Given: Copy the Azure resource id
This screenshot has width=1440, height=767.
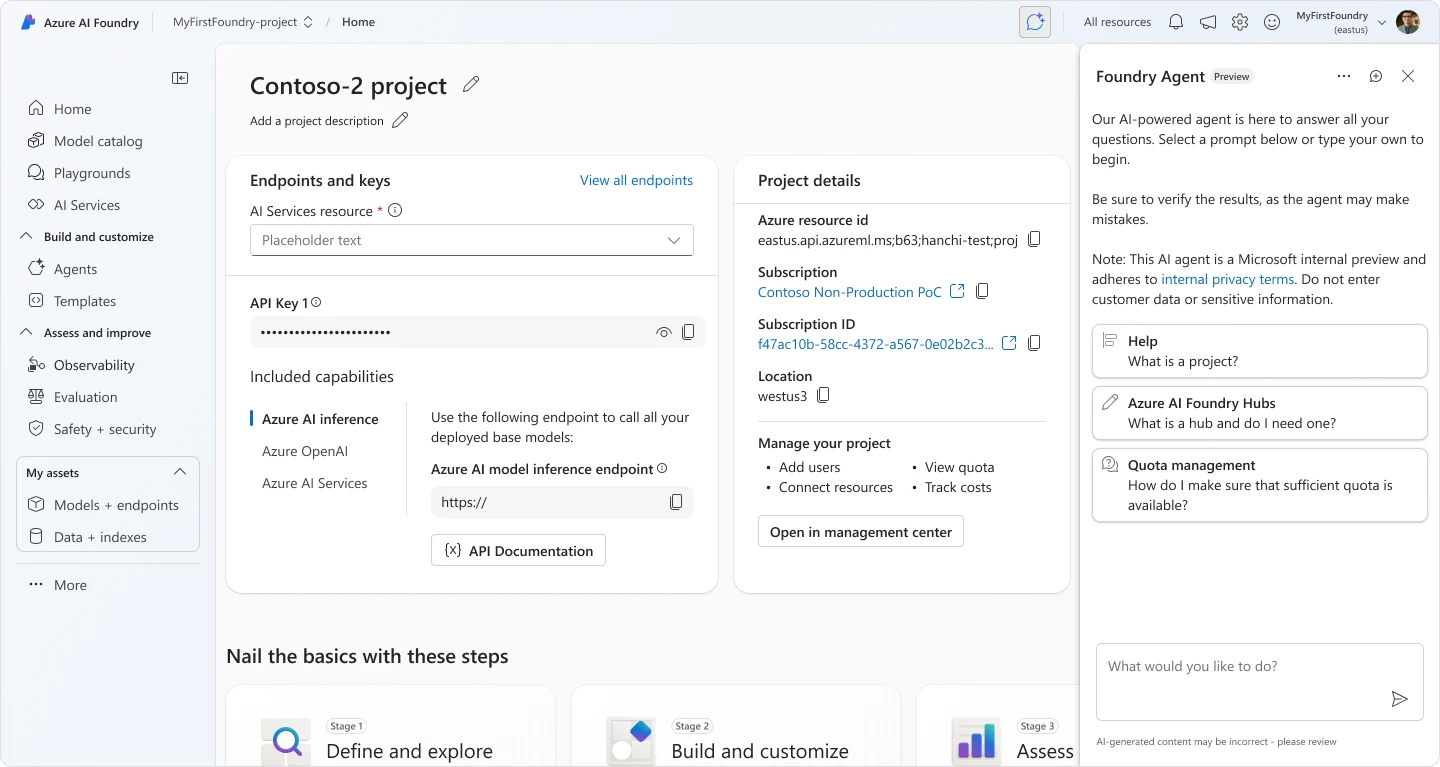Looking at the screenshot, I should [1035, 239].
